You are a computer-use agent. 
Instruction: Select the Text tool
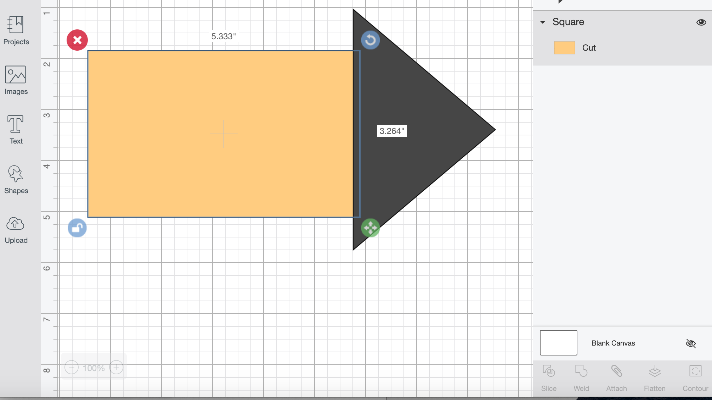[15, 129]
